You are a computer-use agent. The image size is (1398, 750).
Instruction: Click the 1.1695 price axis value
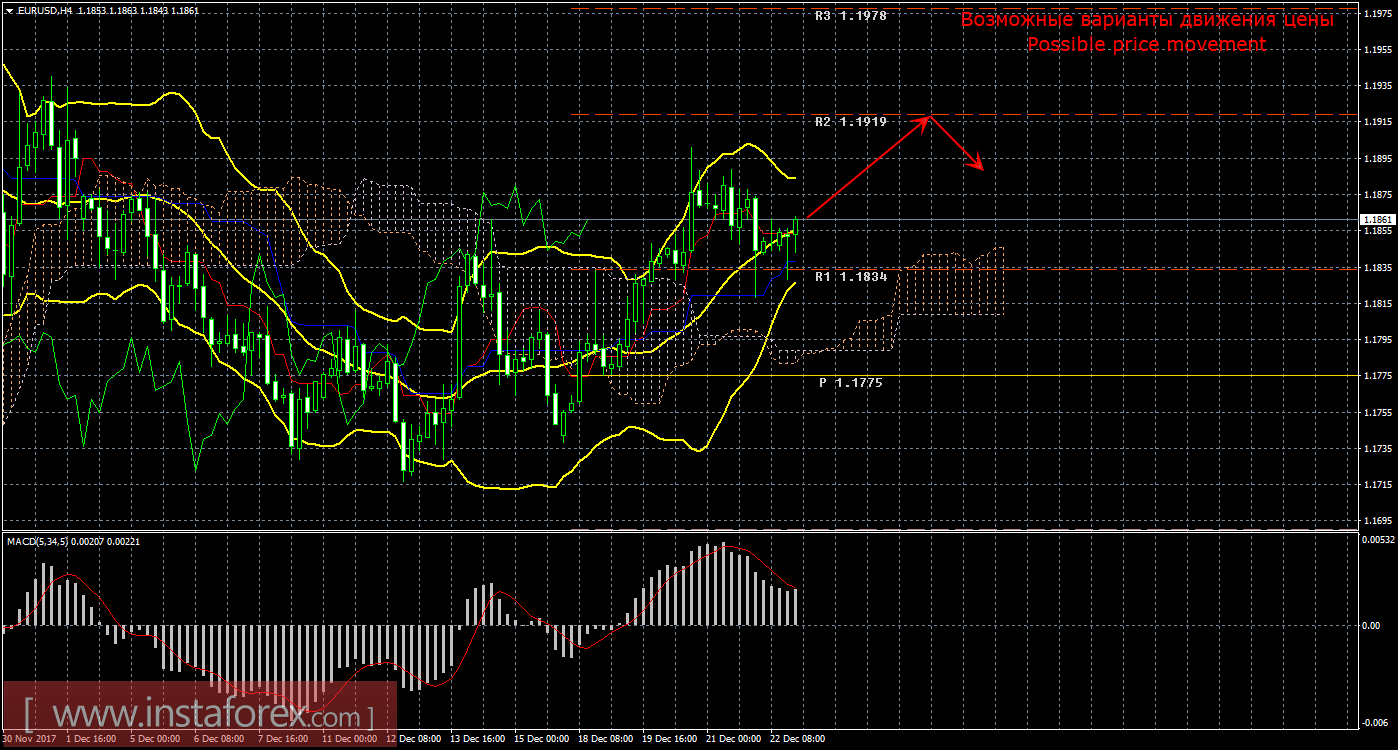tap(1377, 522)
